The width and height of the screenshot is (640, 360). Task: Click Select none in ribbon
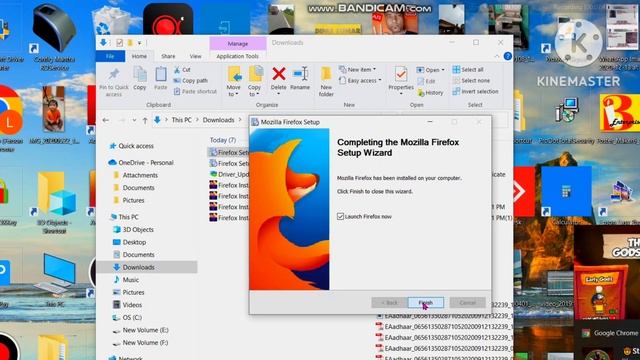click(x=471, y=80)
